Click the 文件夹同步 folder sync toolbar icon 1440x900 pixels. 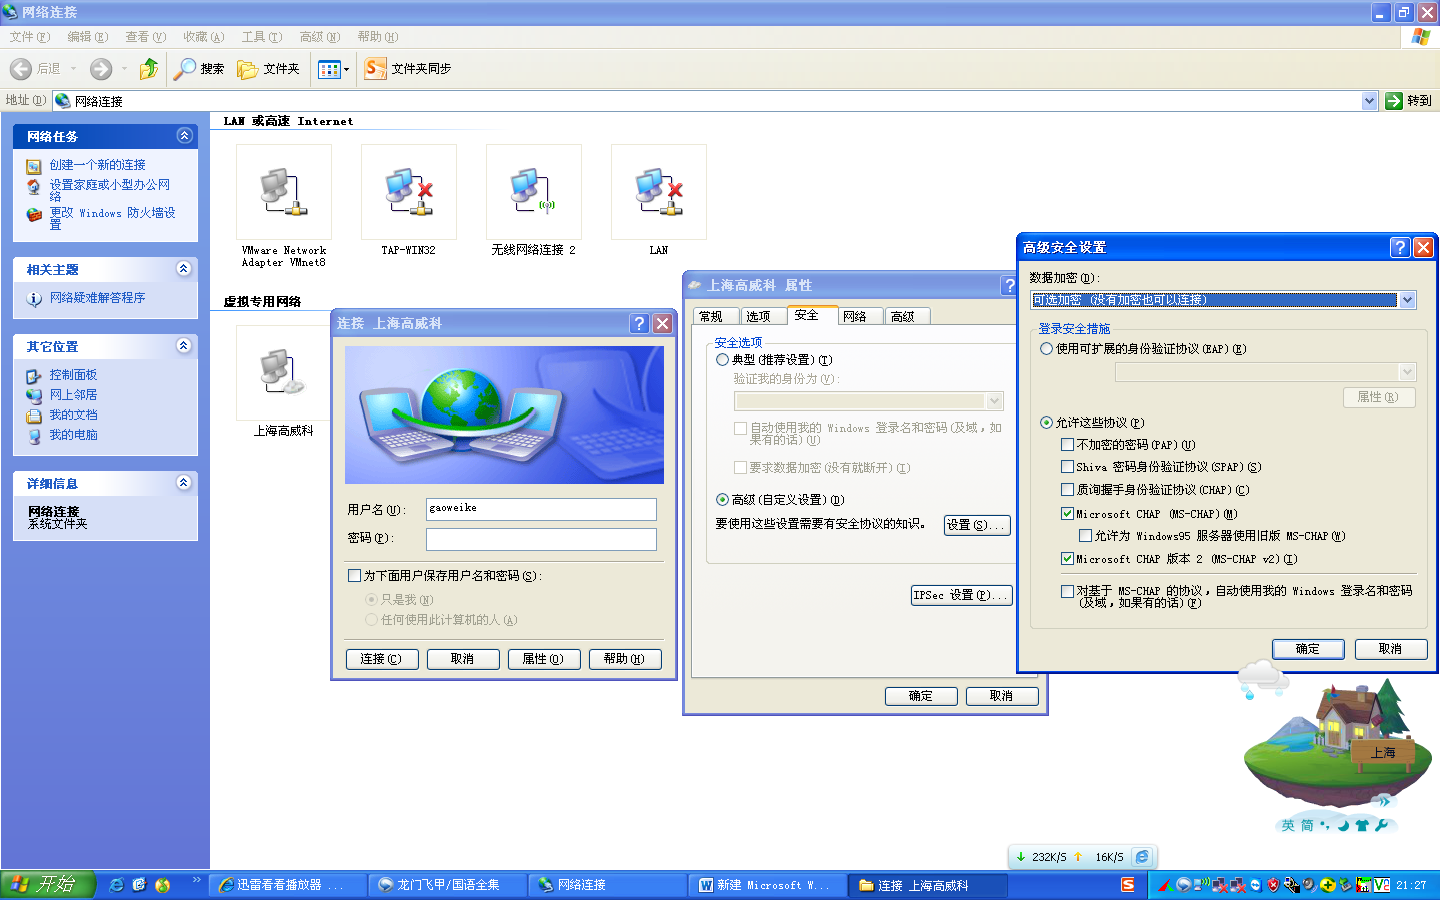pos(376,69)
